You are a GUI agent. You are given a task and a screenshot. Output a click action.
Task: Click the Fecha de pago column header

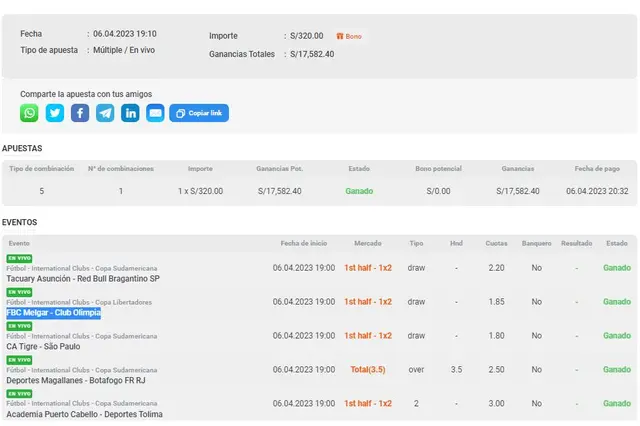click(x=598, y=169)
